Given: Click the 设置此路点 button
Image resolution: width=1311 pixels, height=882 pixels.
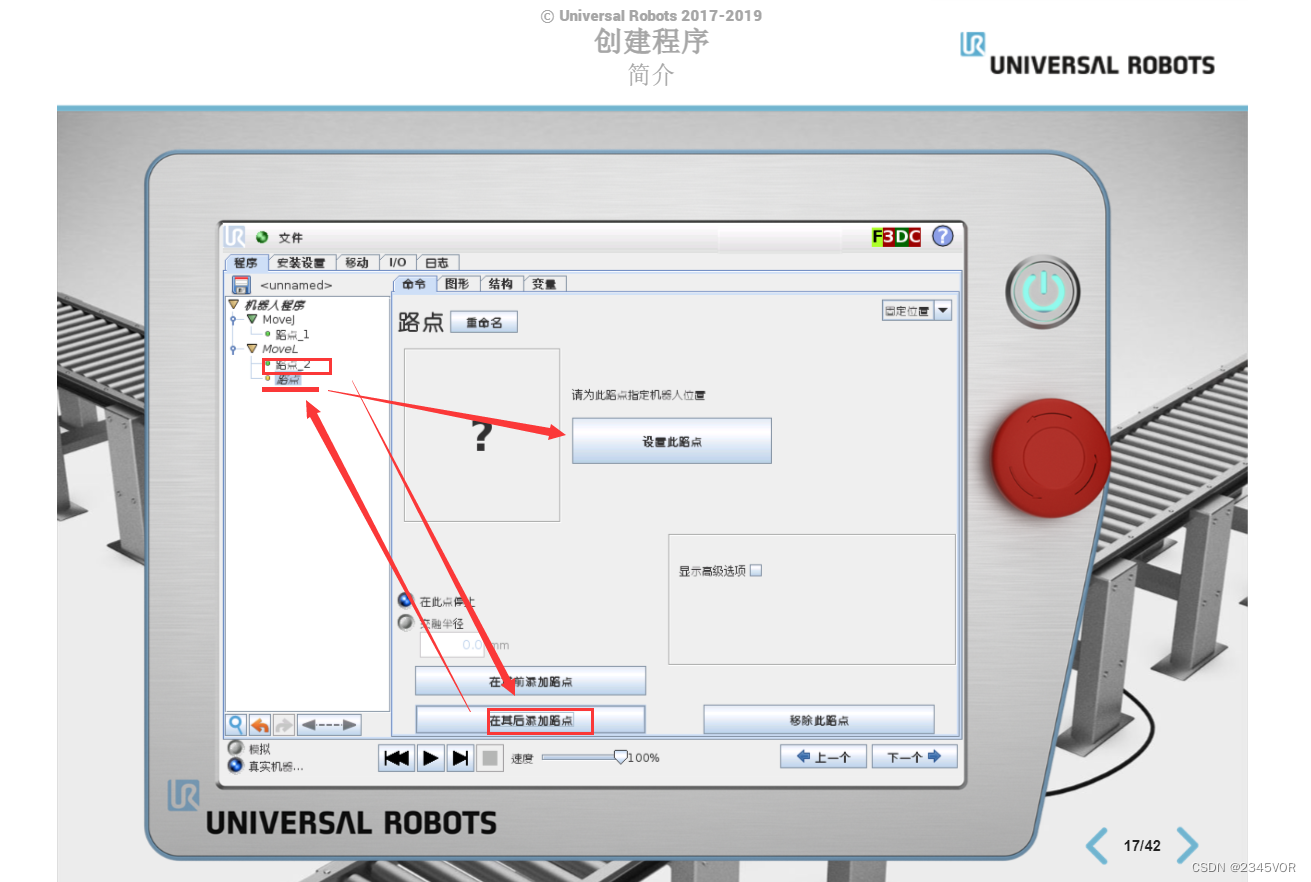Looking at the screenshot, I should click(x=671, y=440).
